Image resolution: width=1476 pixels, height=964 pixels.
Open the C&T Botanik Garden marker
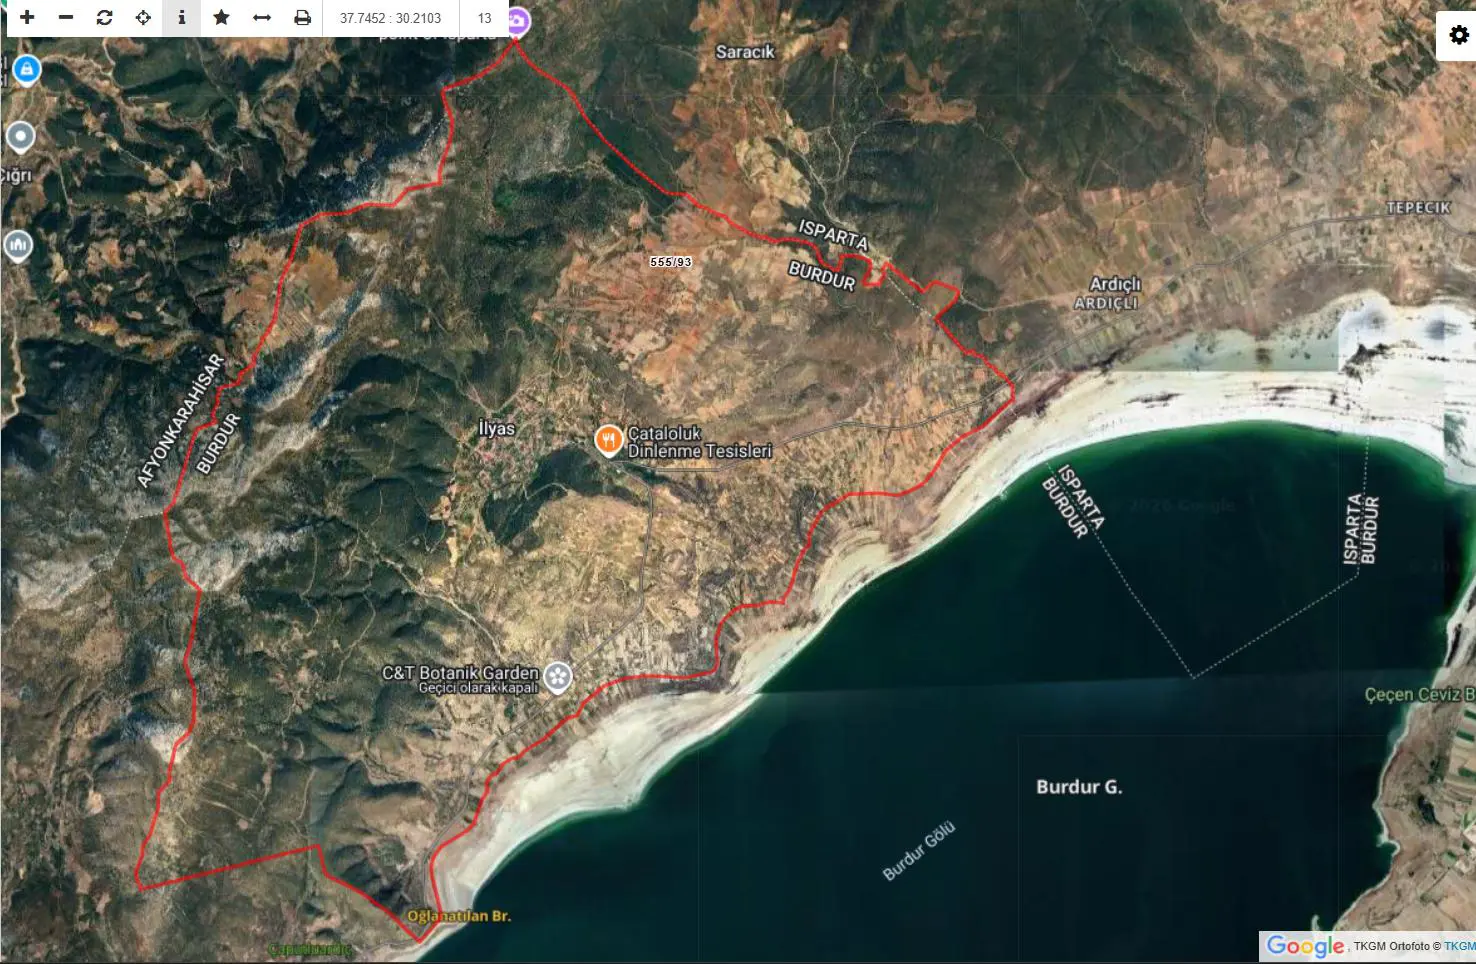558,679
